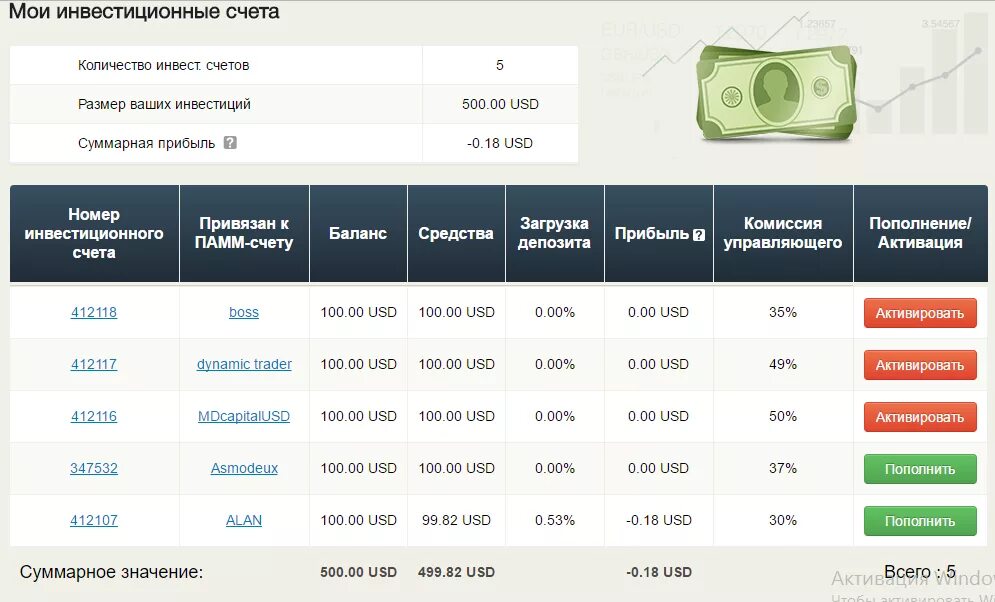Image resolution: width=995 pixels, height=602 pixels.
Task: Open investment account 412117
Action: 94,364
